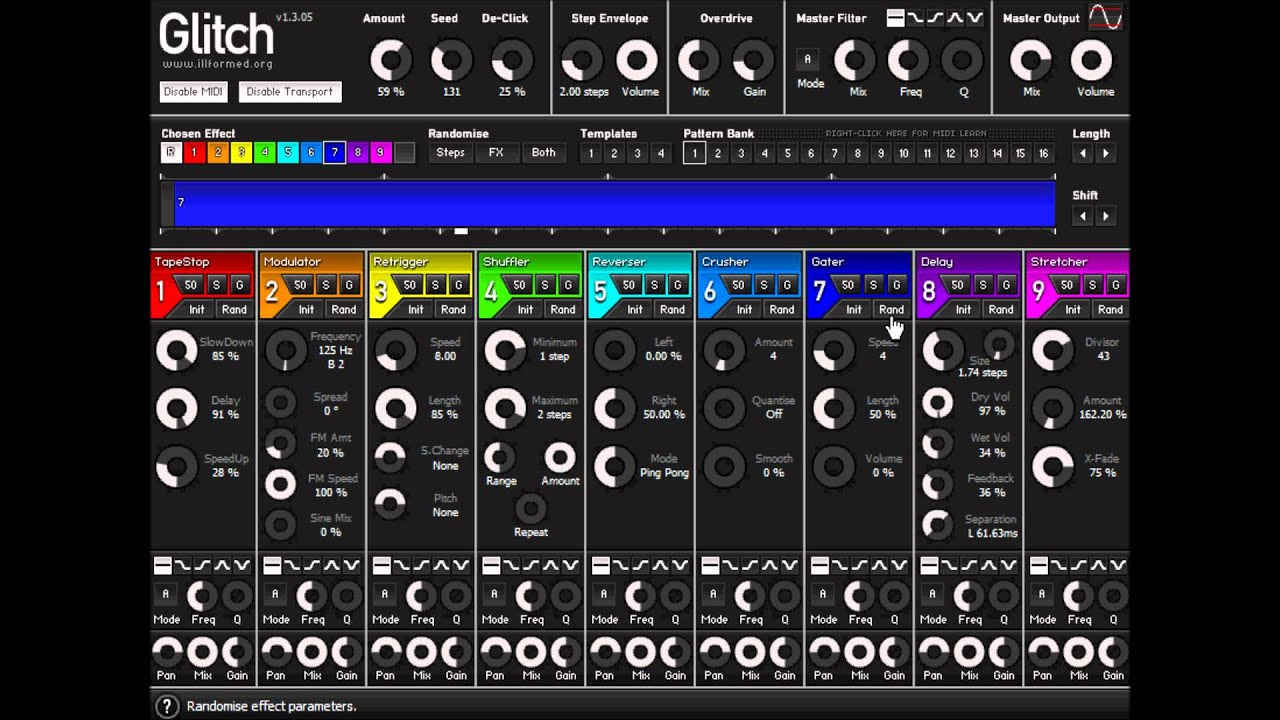Image resolution: width=1280 pixels, height=720 pixels.
Task: Click Rand on the Gater module
Action: pyautogui.click(x=891, y=309)
